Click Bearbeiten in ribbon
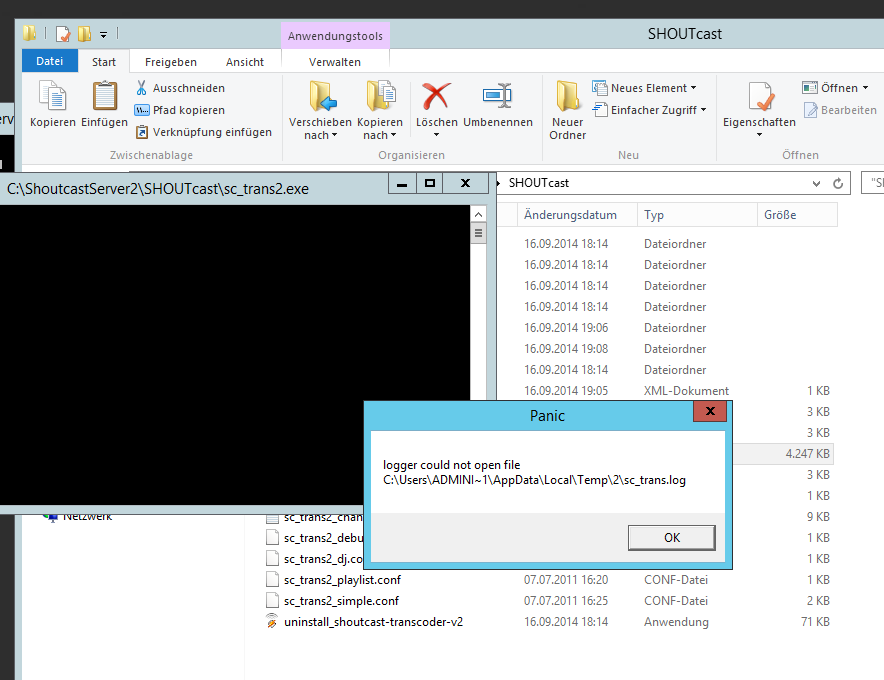The height and width of the screenshot is (680, 884). tap(840, 110)
